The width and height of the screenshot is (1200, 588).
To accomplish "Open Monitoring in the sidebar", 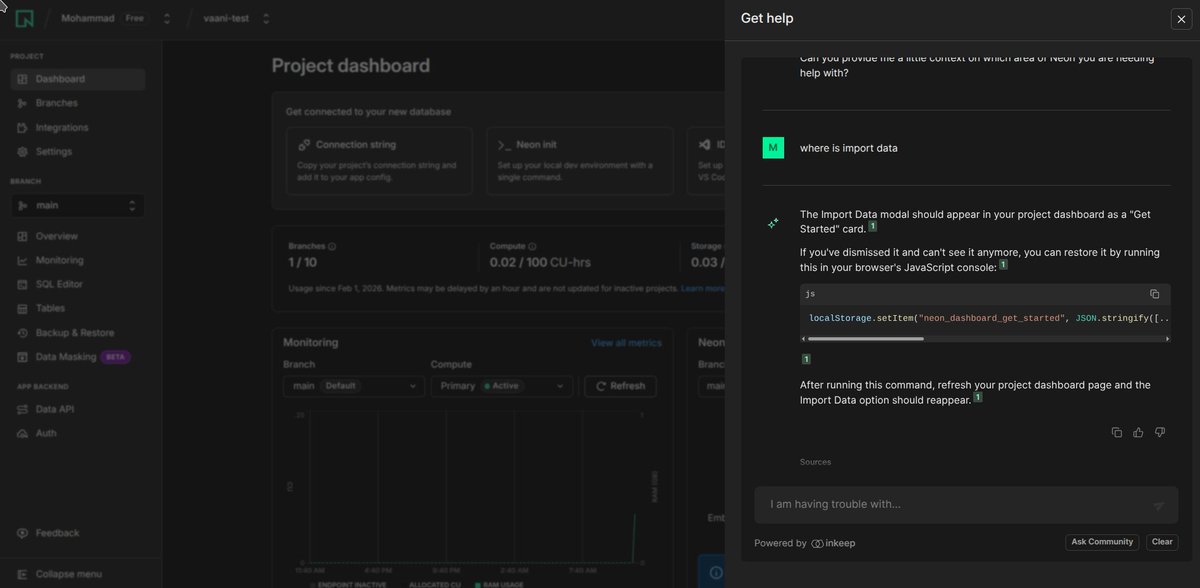I will (77, 260).
